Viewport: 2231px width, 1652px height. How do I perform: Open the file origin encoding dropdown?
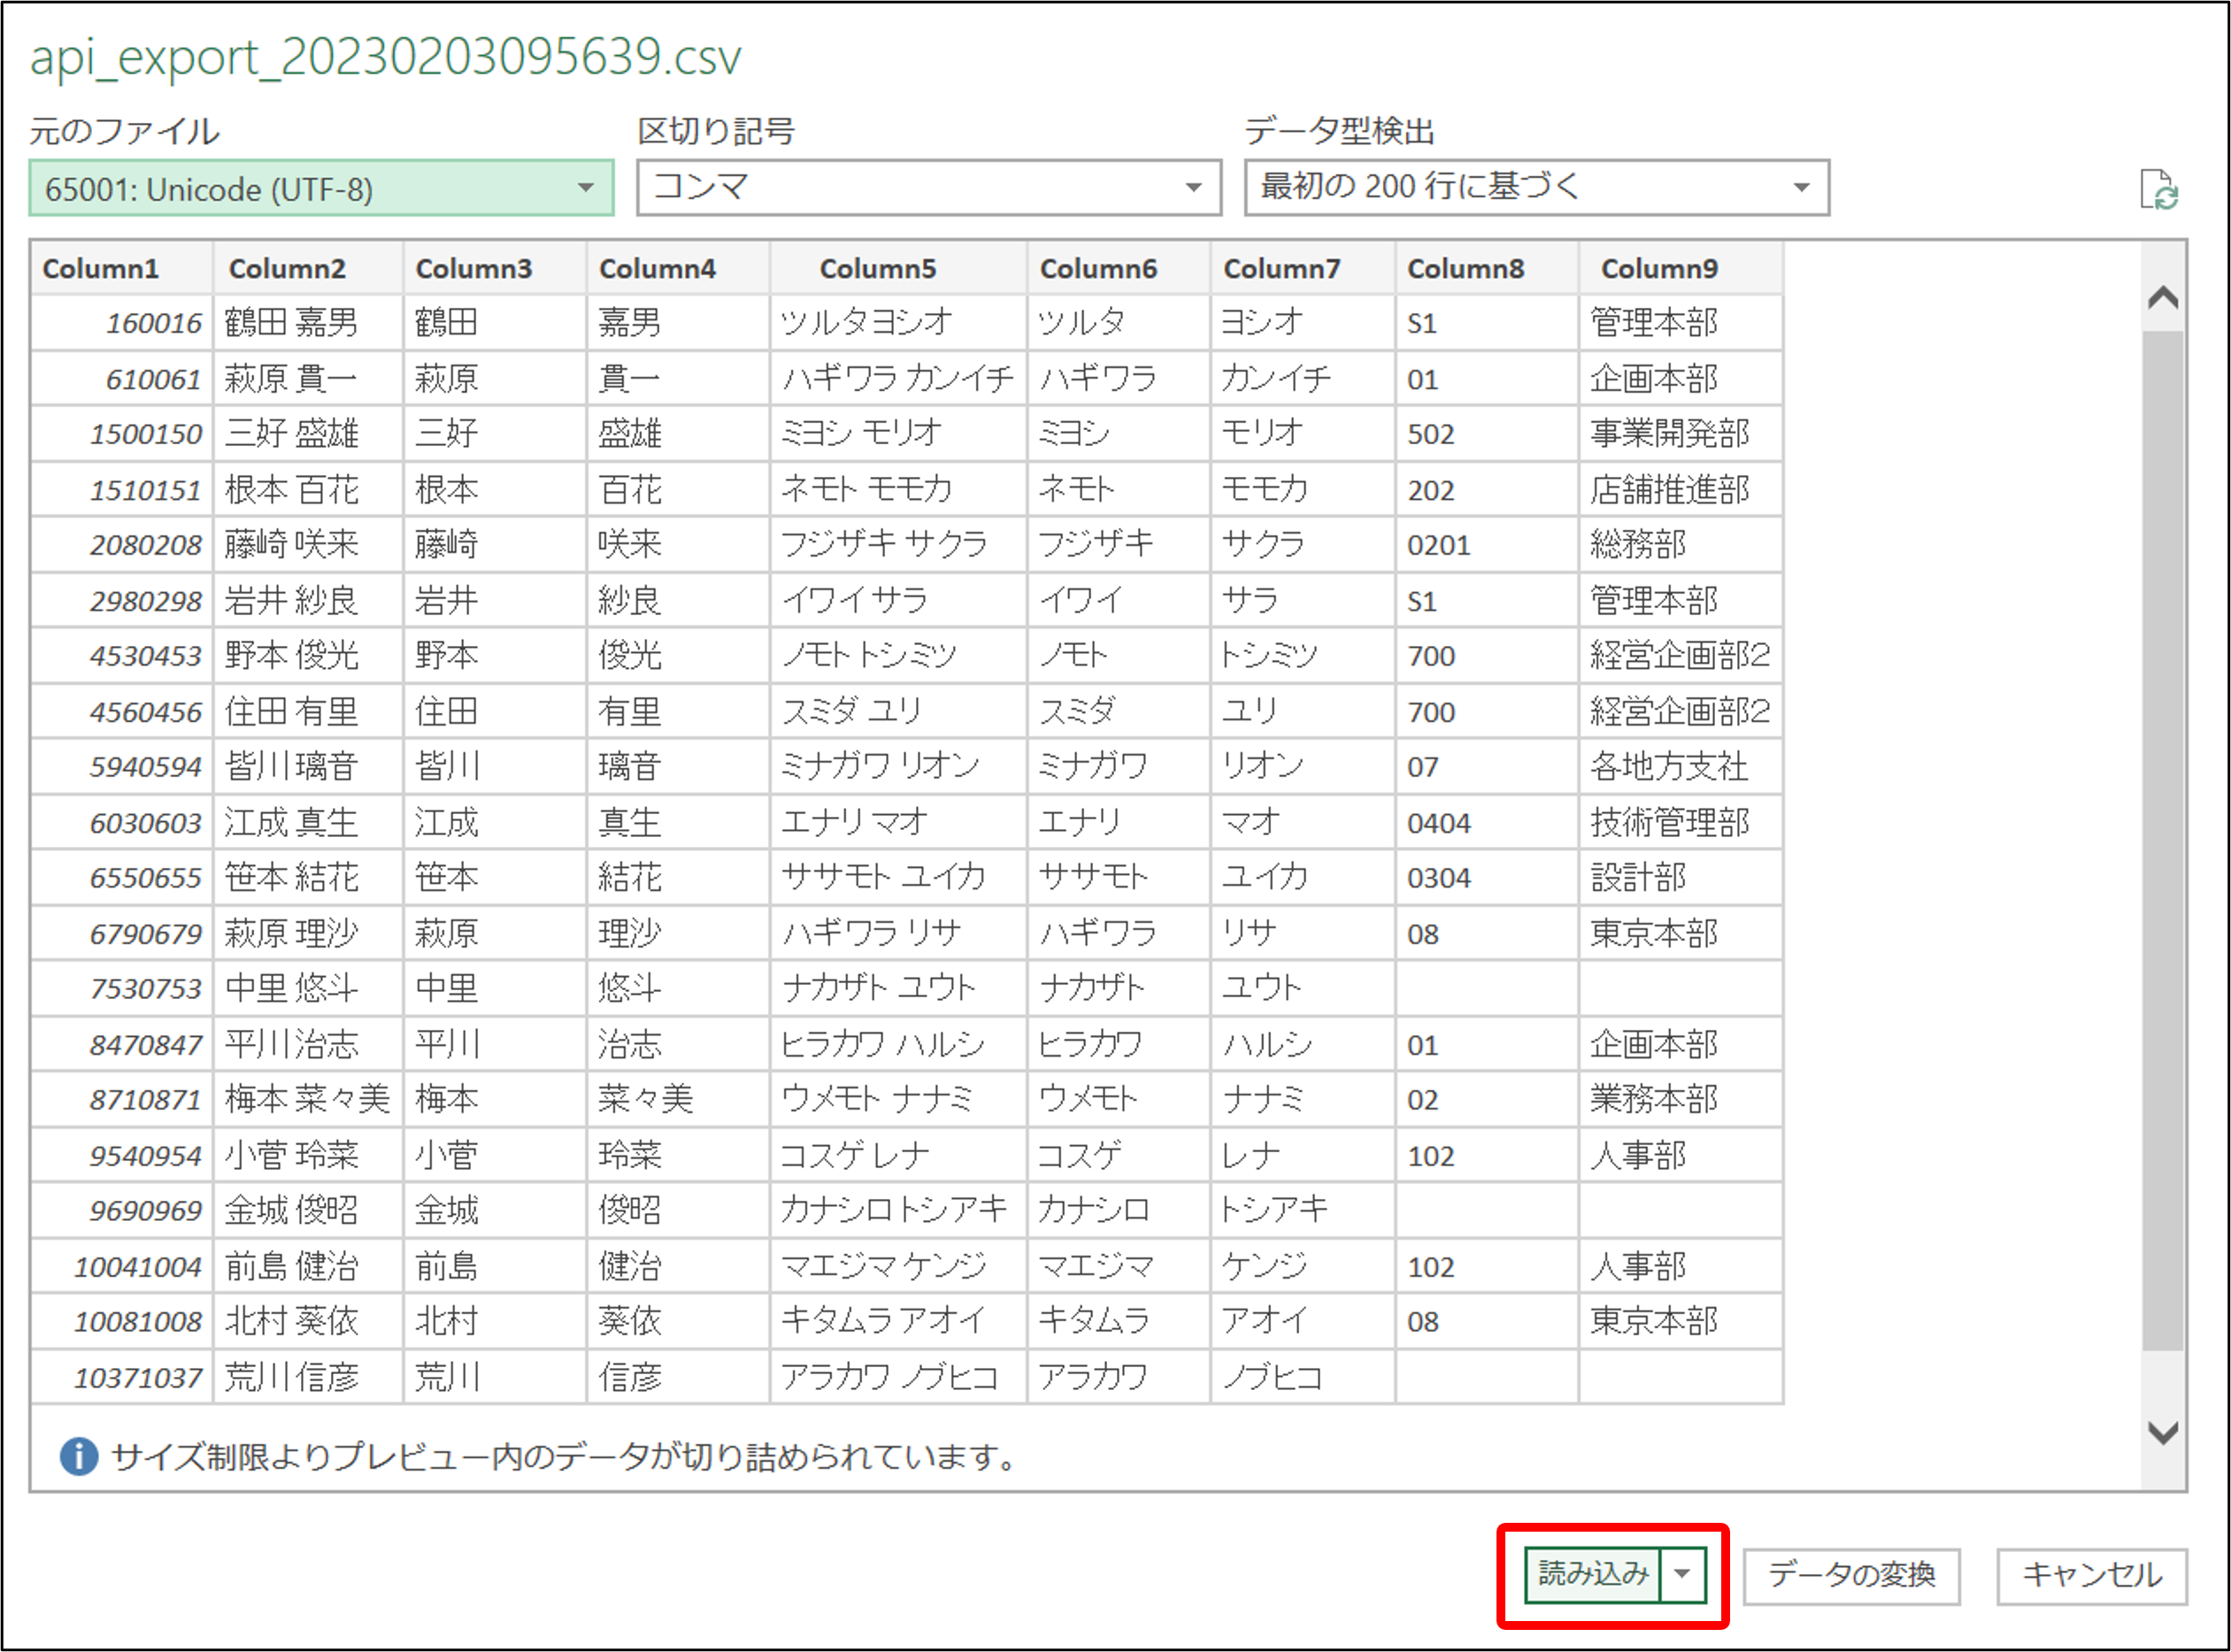click(321, 188)
